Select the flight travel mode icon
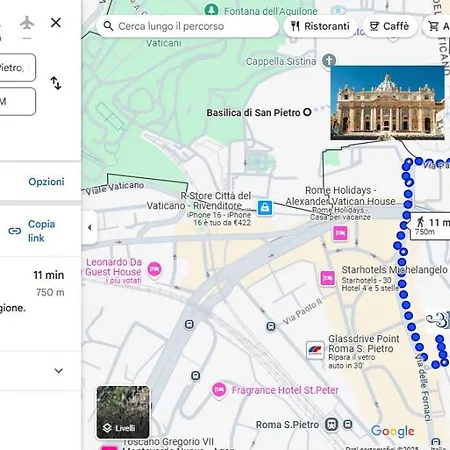This screenshot has height=450, width=450. click(x=27, y=23)
